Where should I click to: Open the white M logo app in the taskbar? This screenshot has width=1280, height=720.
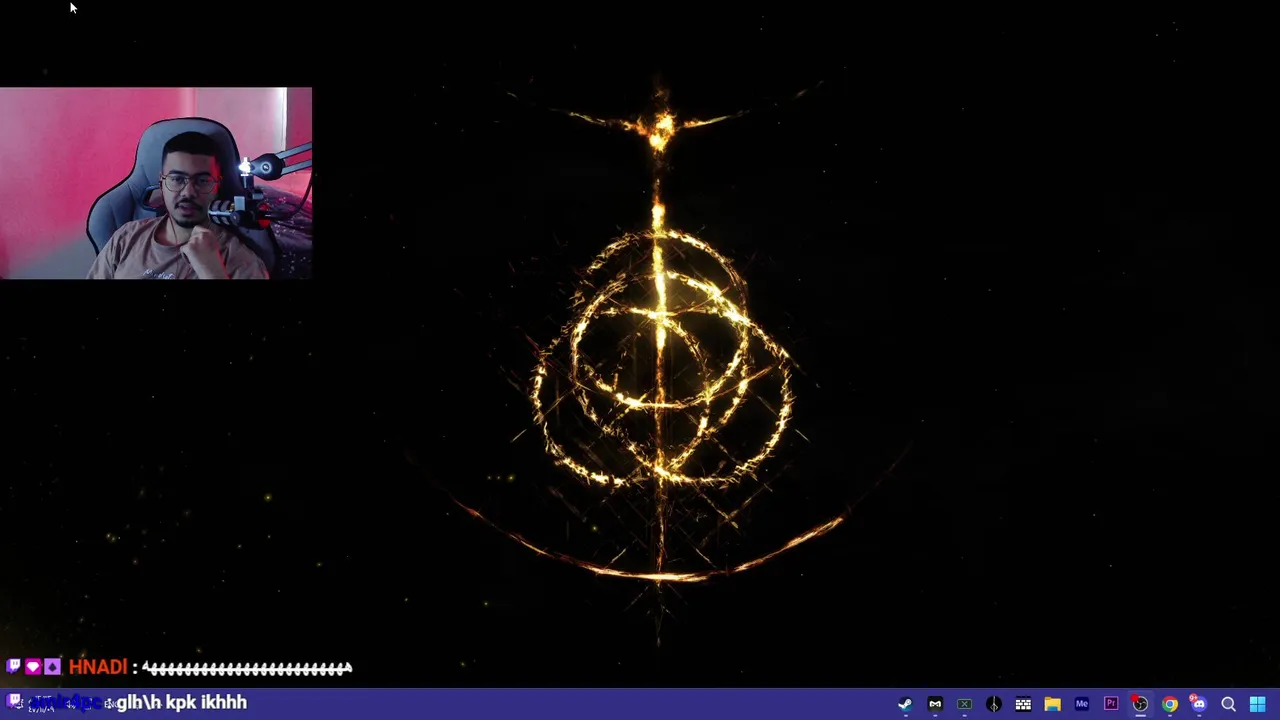click(x=935, y=704)
